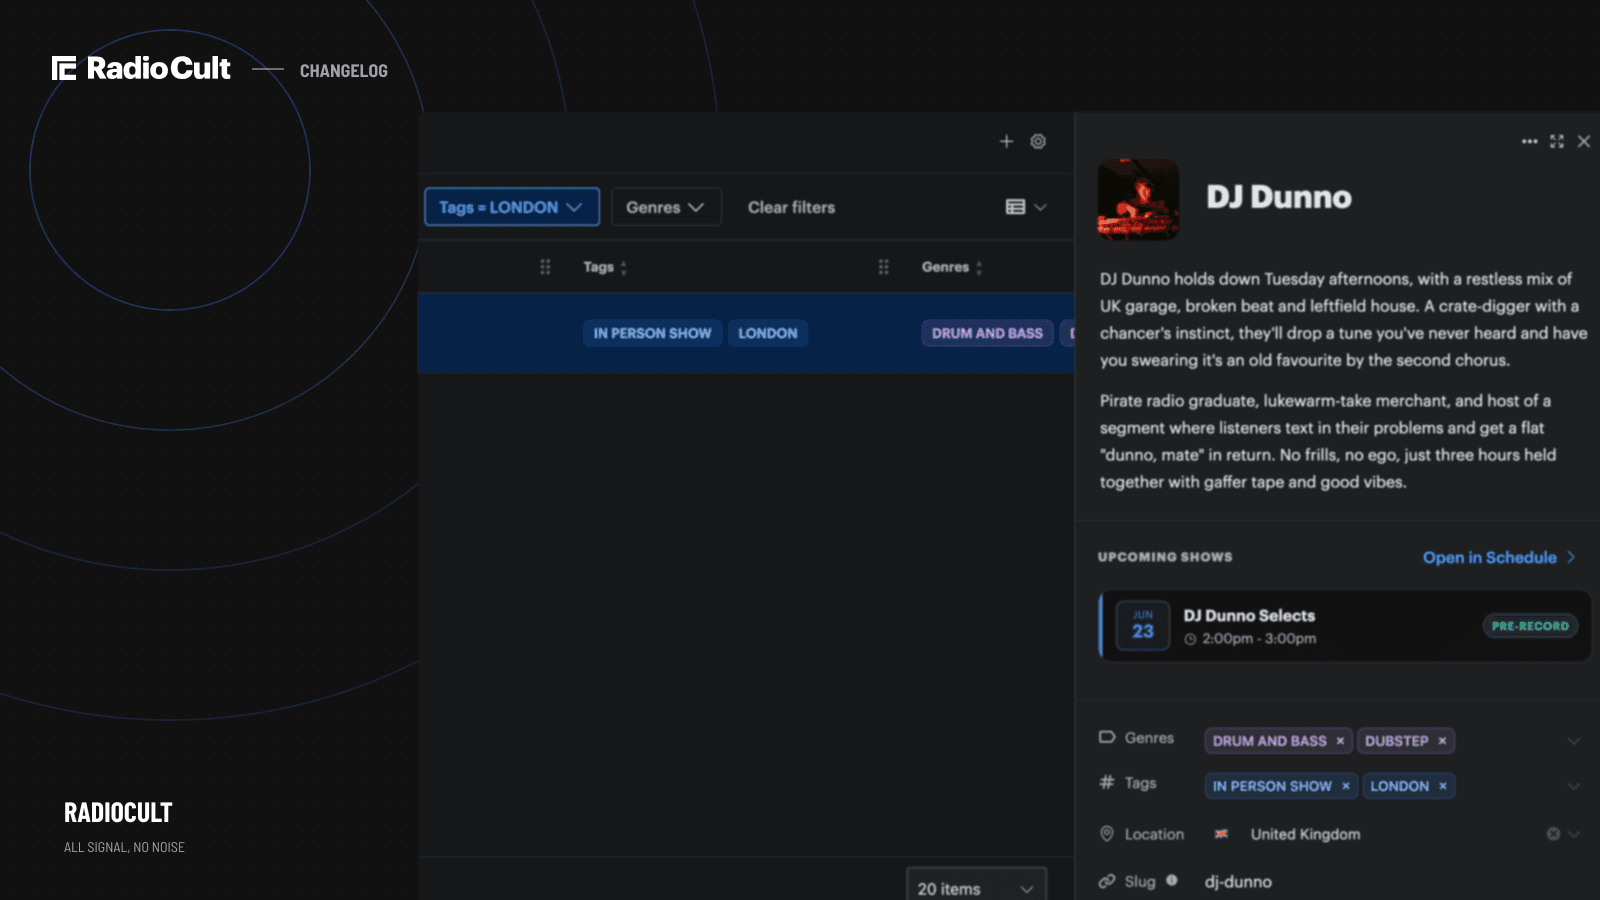Viewport: 1600px width, 900px height.
Task: Expand the detail panel to fullscreen
Action: 1557,141
